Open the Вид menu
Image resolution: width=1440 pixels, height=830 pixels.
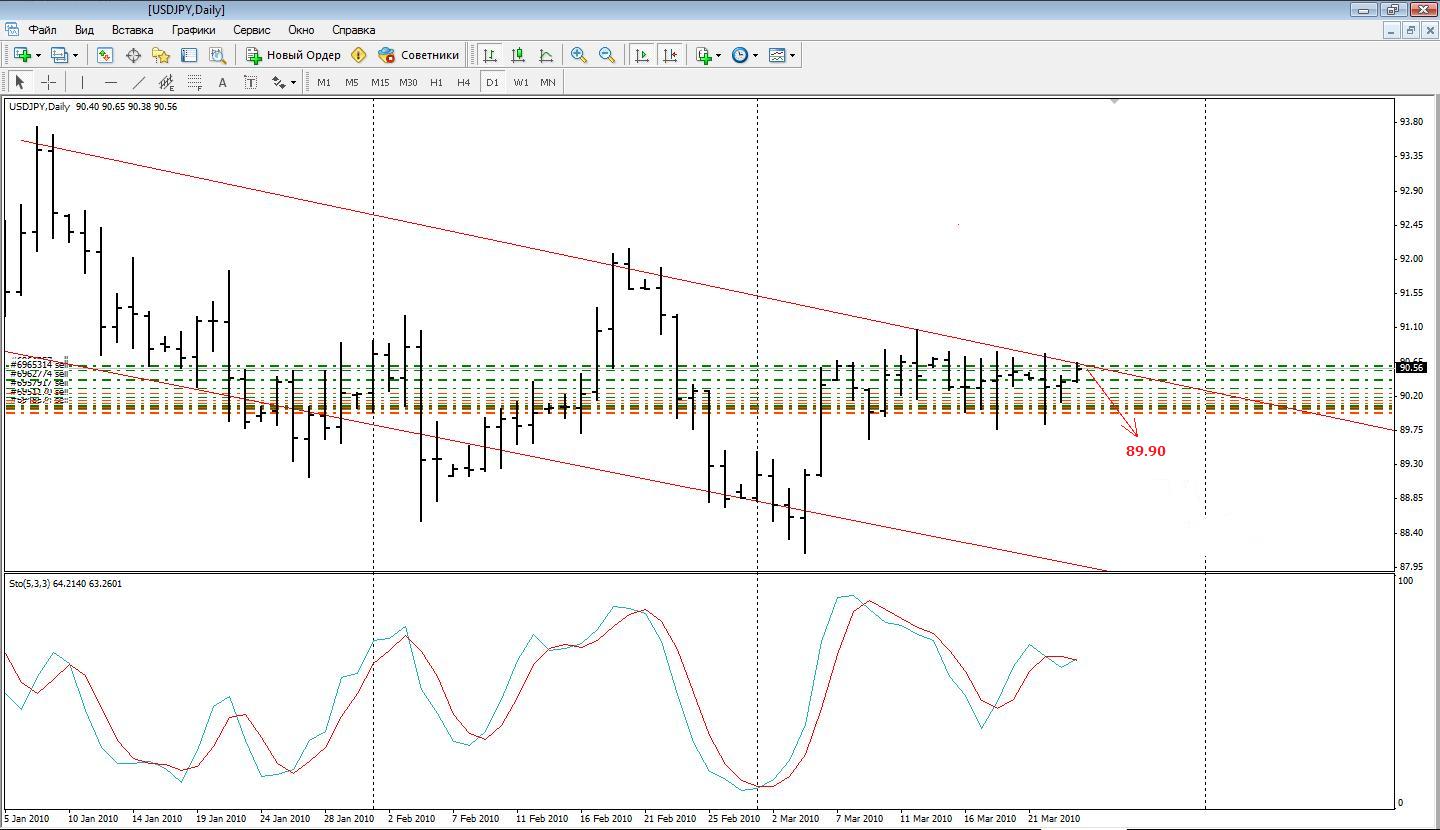point(85,30)
